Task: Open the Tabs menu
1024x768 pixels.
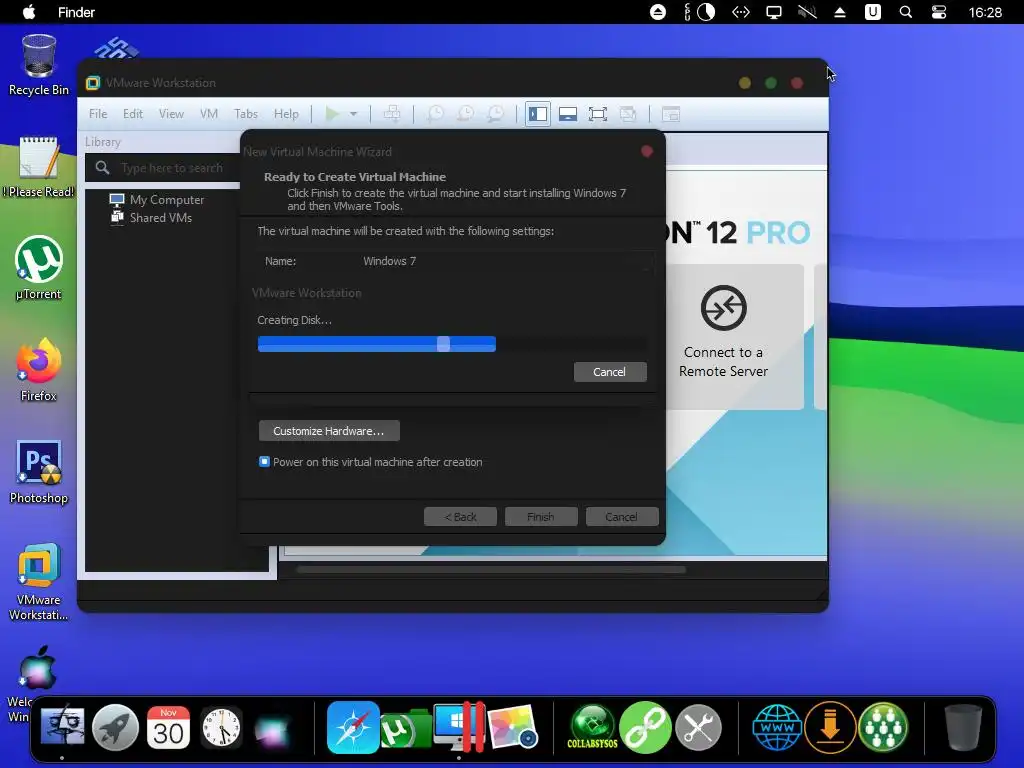Action: (246, 114)
